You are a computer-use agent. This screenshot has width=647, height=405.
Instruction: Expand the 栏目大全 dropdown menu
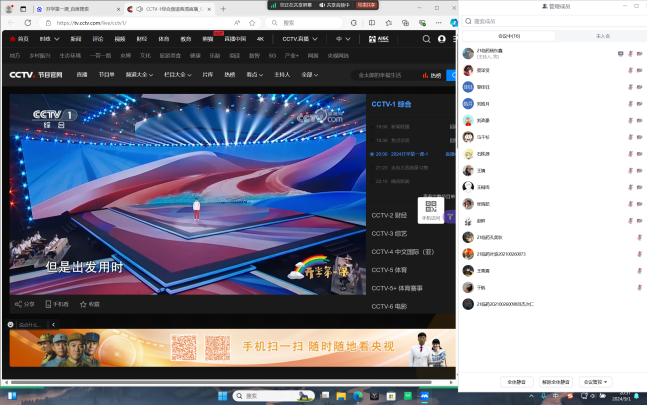click(179, 74)
